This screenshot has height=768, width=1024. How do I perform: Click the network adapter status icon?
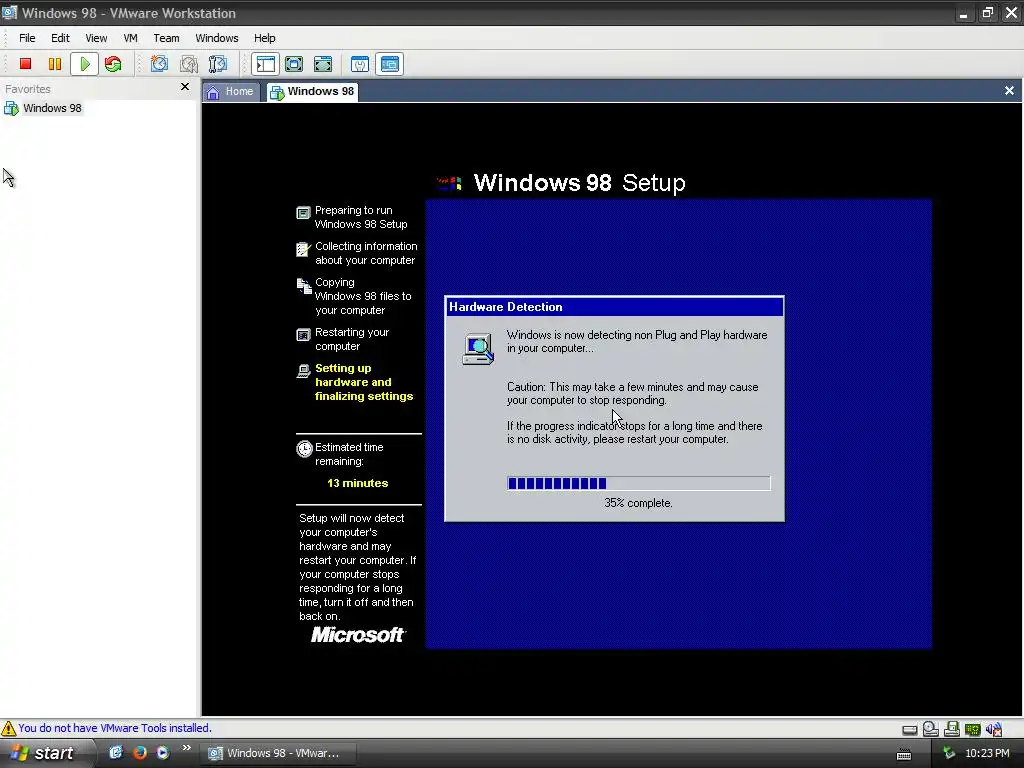[x=972, y=729]
